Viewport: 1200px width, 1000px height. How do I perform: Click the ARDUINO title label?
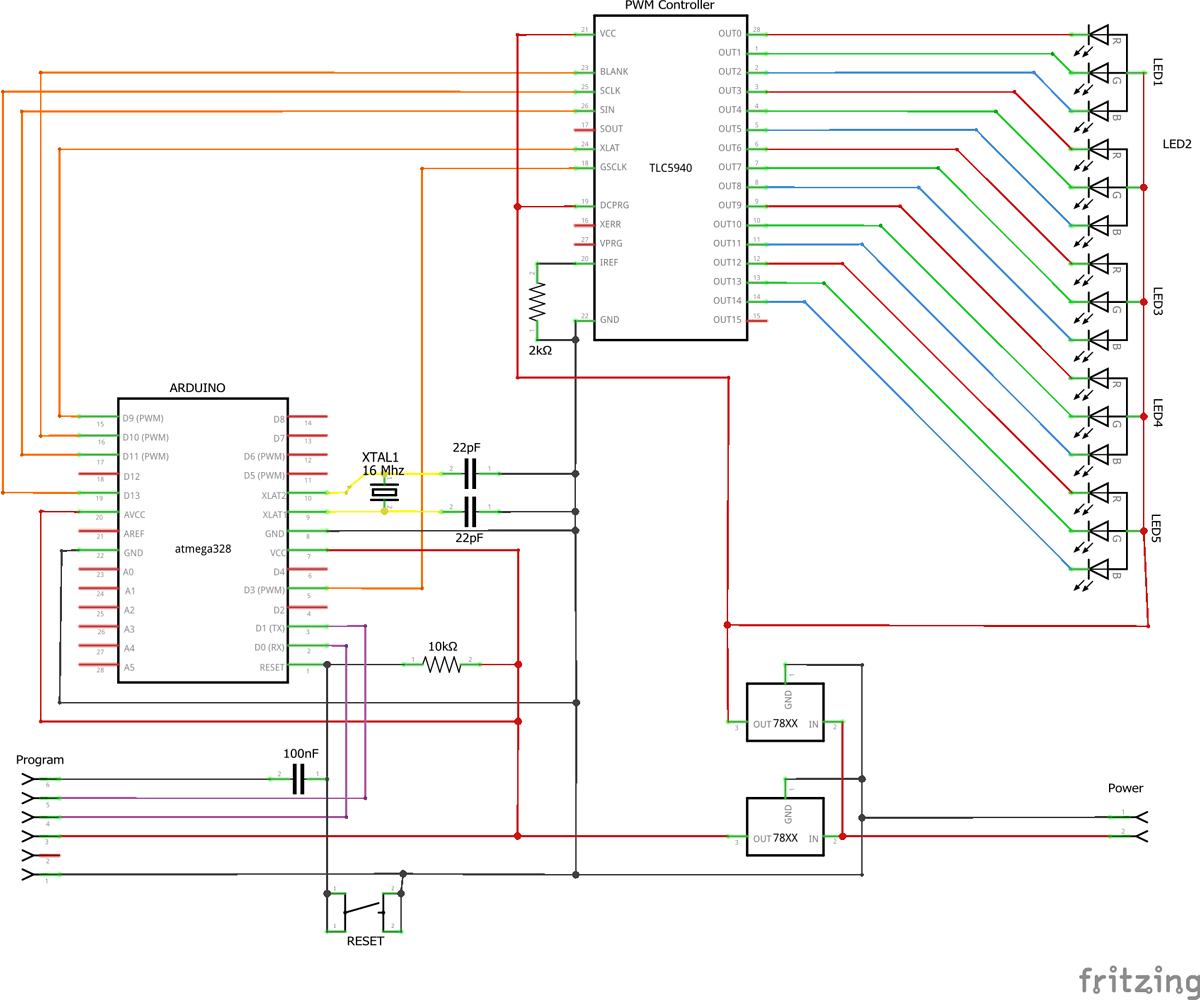point(197,386)
